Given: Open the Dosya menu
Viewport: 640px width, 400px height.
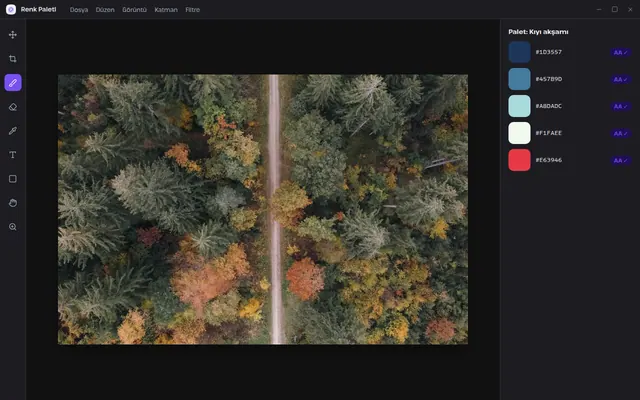Looking at the screenshot, I should [79, 9].
